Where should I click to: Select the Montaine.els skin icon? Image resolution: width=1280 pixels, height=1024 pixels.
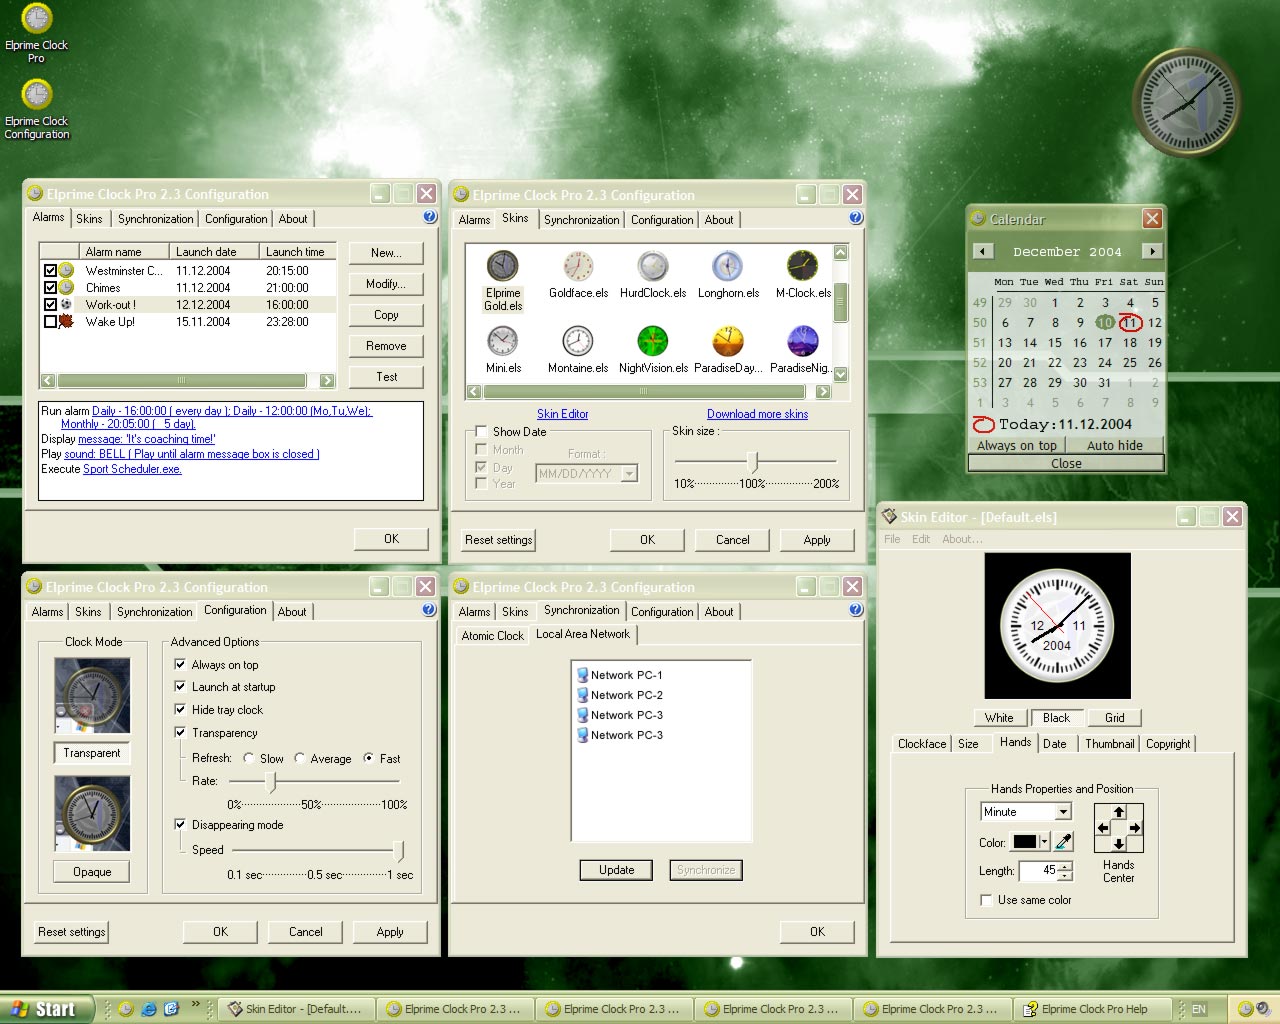coord(577,341)
